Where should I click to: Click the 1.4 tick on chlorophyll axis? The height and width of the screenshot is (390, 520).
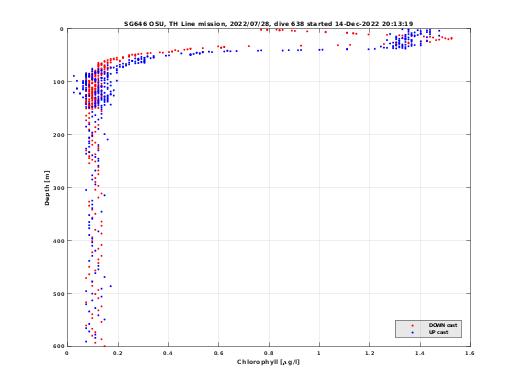point(420,353)
